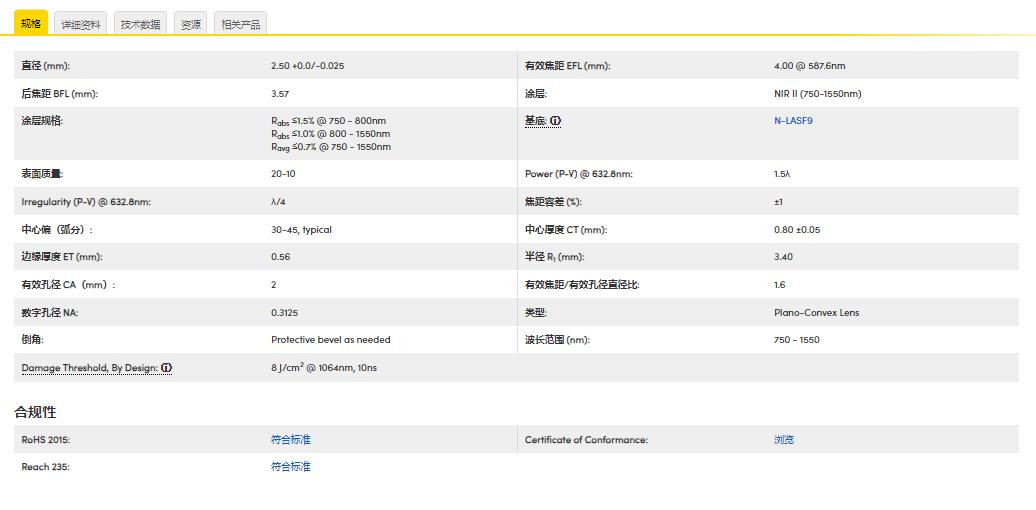Select the 有效焦距 EFL (mm): label
1036x510 pixels.
568,66
